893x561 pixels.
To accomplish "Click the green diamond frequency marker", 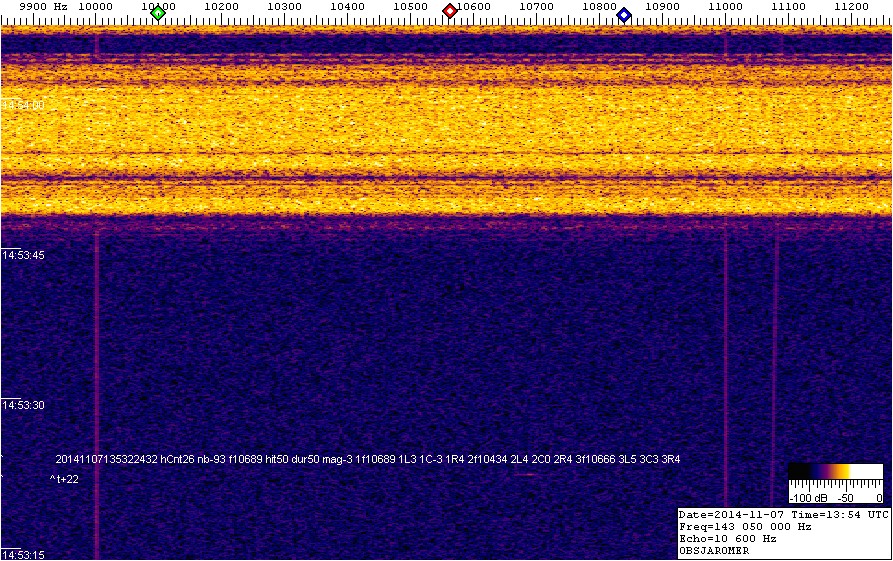I will (157, 12).
